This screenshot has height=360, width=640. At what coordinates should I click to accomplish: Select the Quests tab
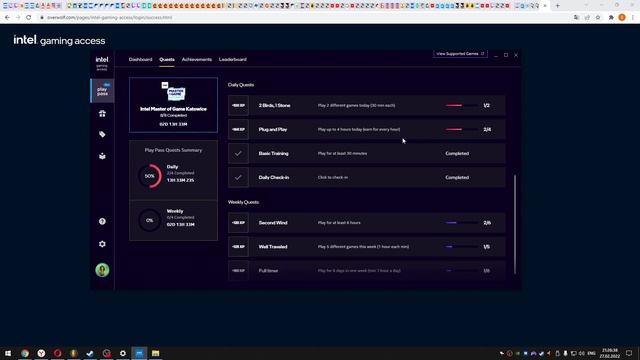tap(167, 60)
